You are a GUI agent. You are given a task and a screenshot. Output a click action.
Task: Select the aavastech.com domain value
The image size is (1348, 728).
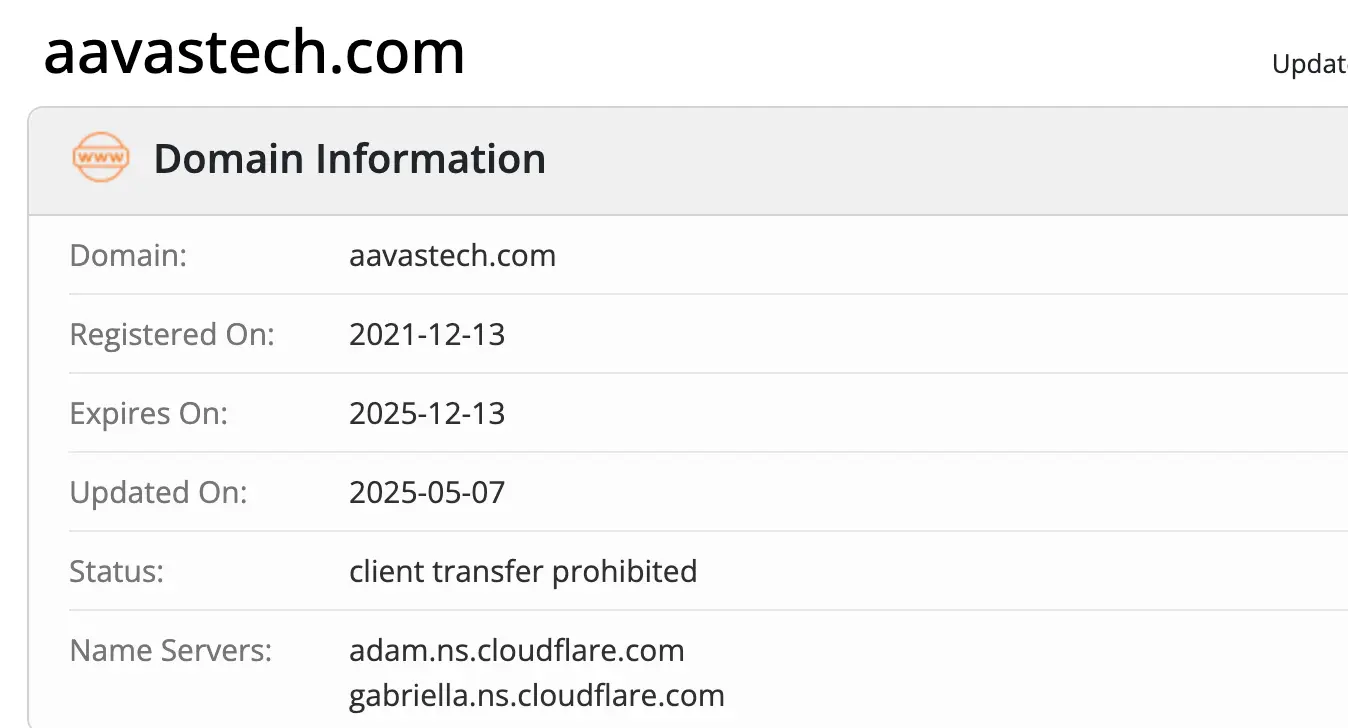pos(452,255)
